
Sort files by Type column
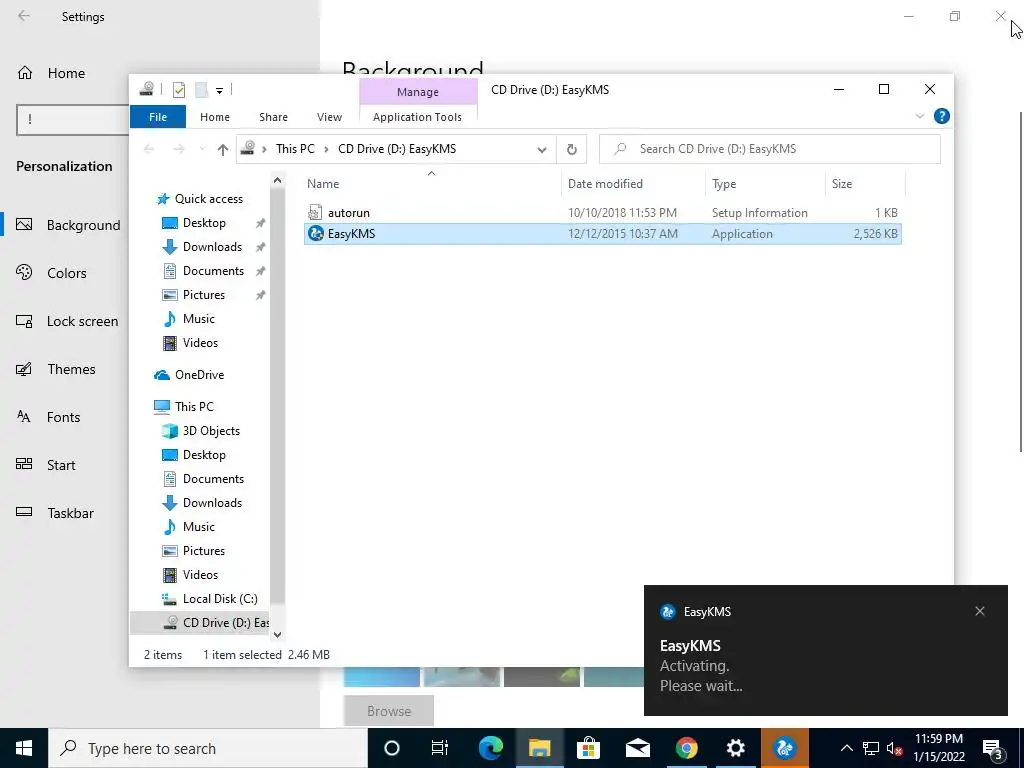point(765,184)
